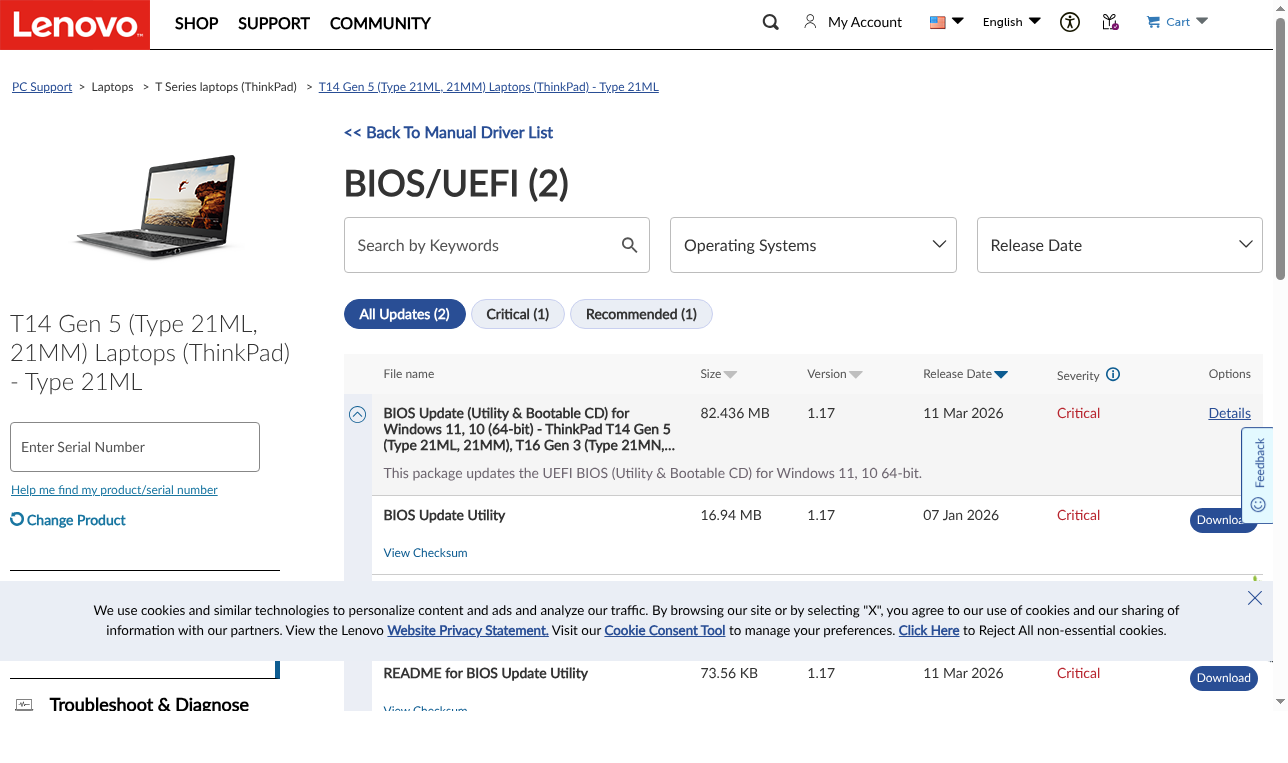
Task: Open the site search magnifier icon
Action: click(771, 22)
